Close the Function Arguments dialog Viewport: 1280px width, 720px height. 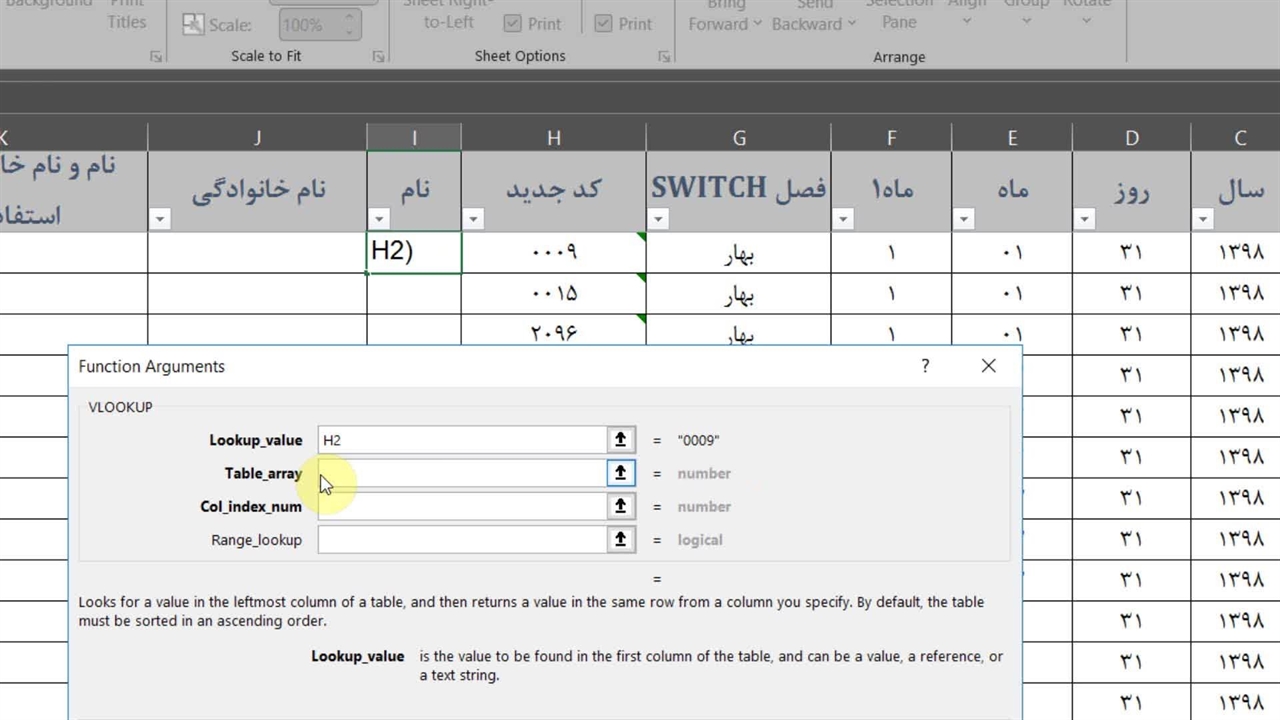click(x=988, y=366)
